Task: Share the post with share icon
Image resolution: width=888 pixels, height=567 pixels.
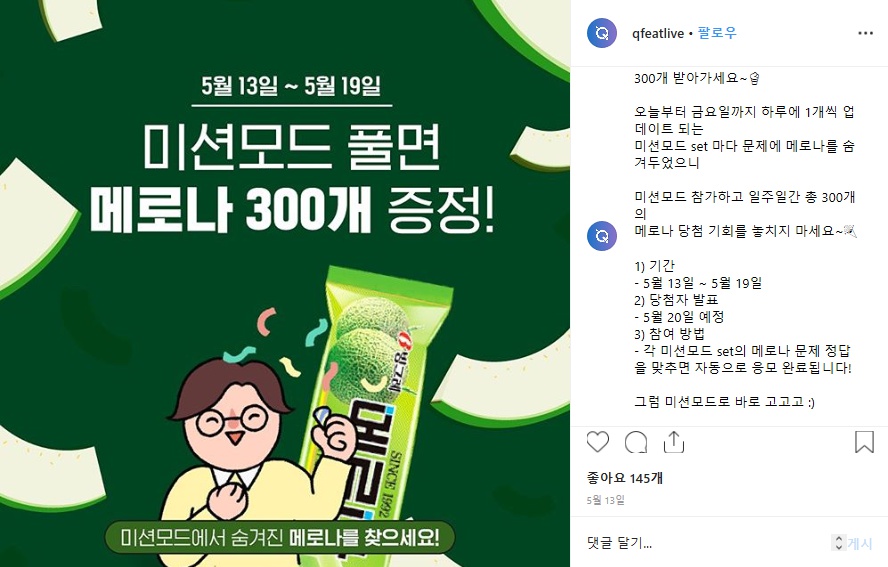Action: 674,442
